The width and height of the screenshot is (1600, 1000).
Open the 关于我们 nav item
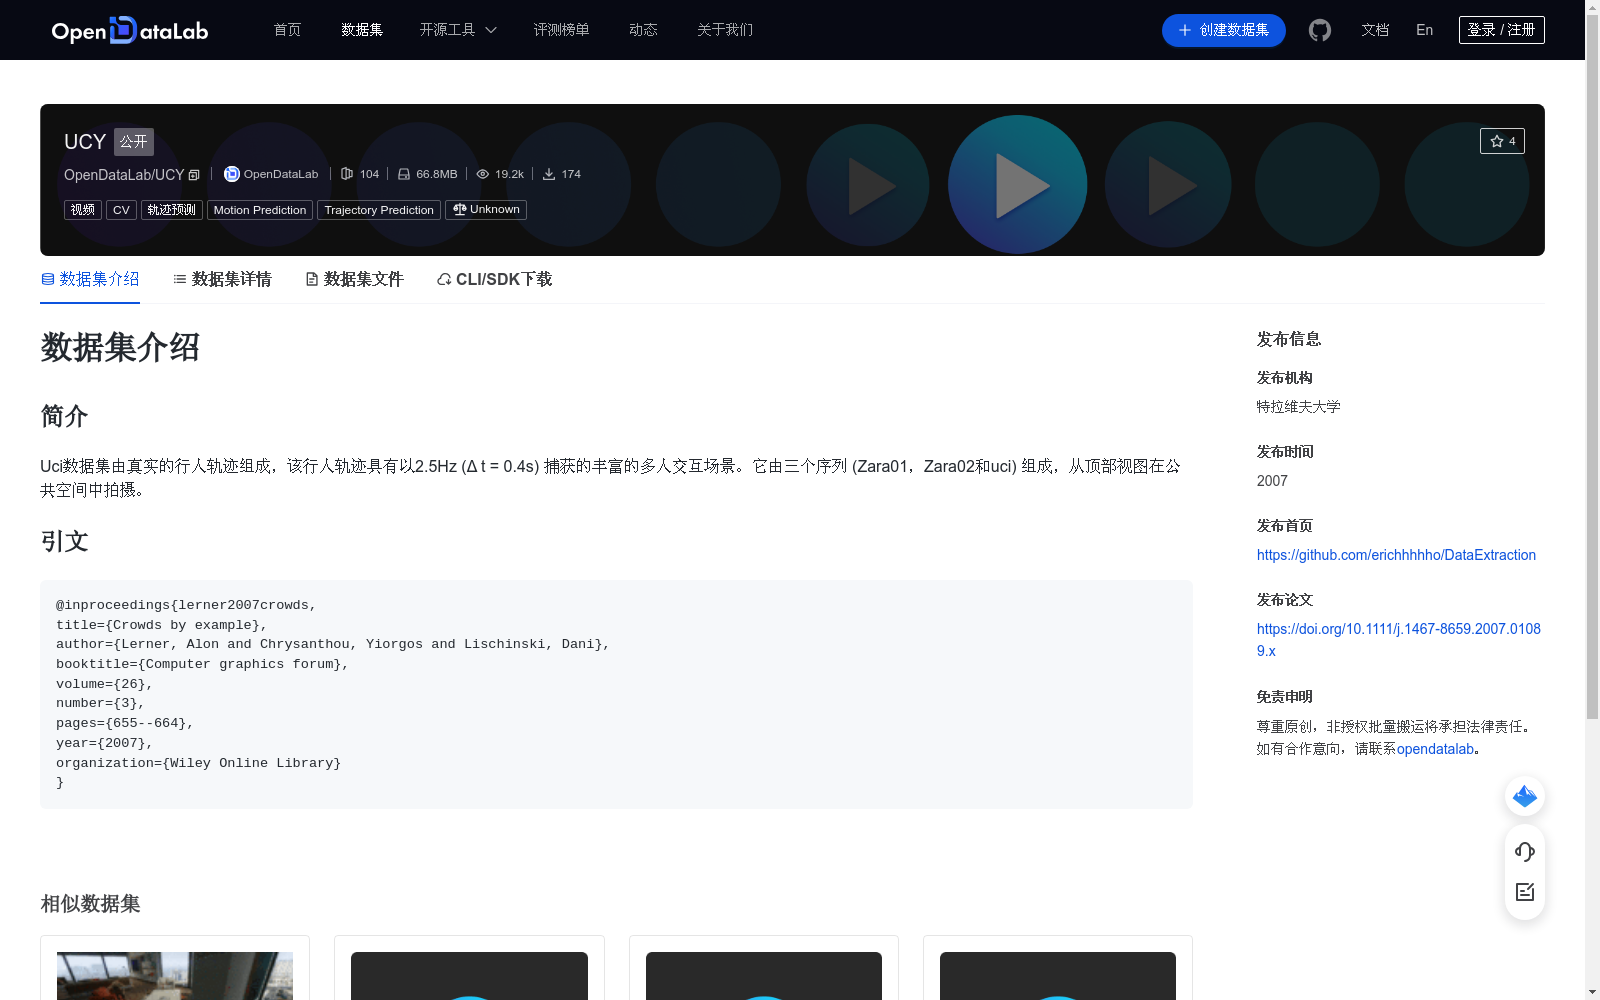click(x=725, y=30)
